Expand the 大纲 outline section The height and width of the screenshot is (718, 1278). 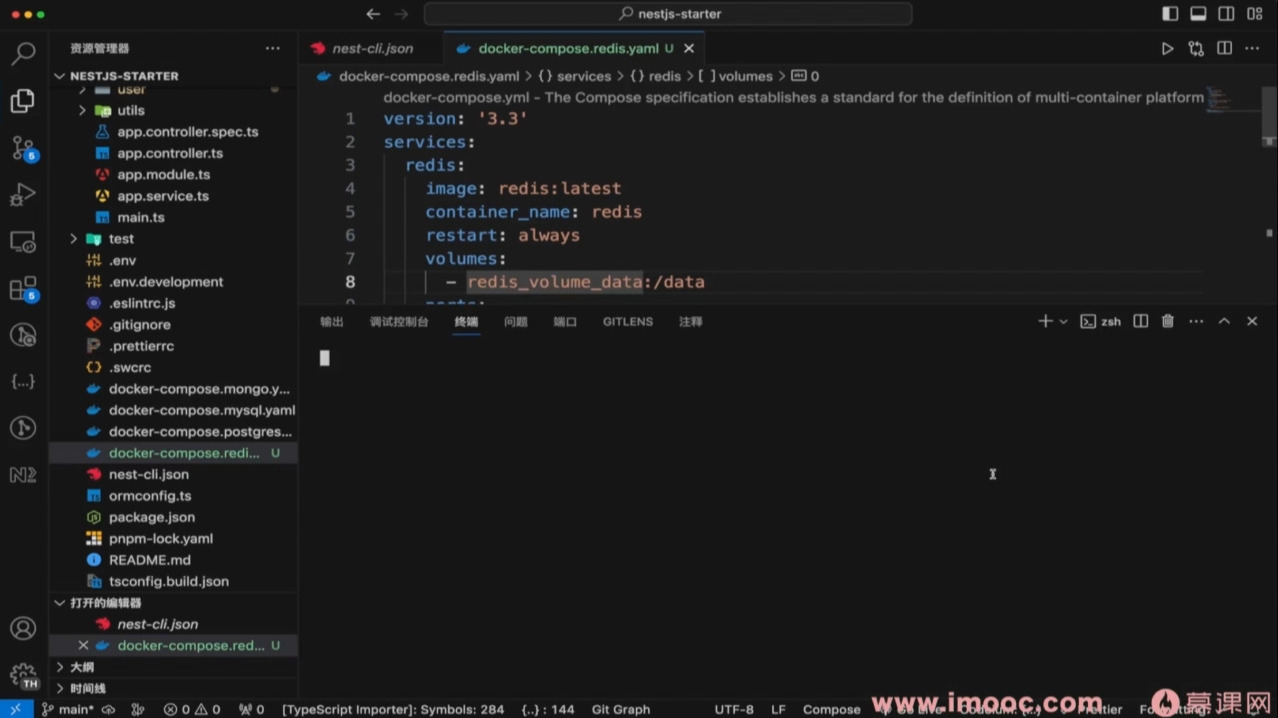pos(82,667)
